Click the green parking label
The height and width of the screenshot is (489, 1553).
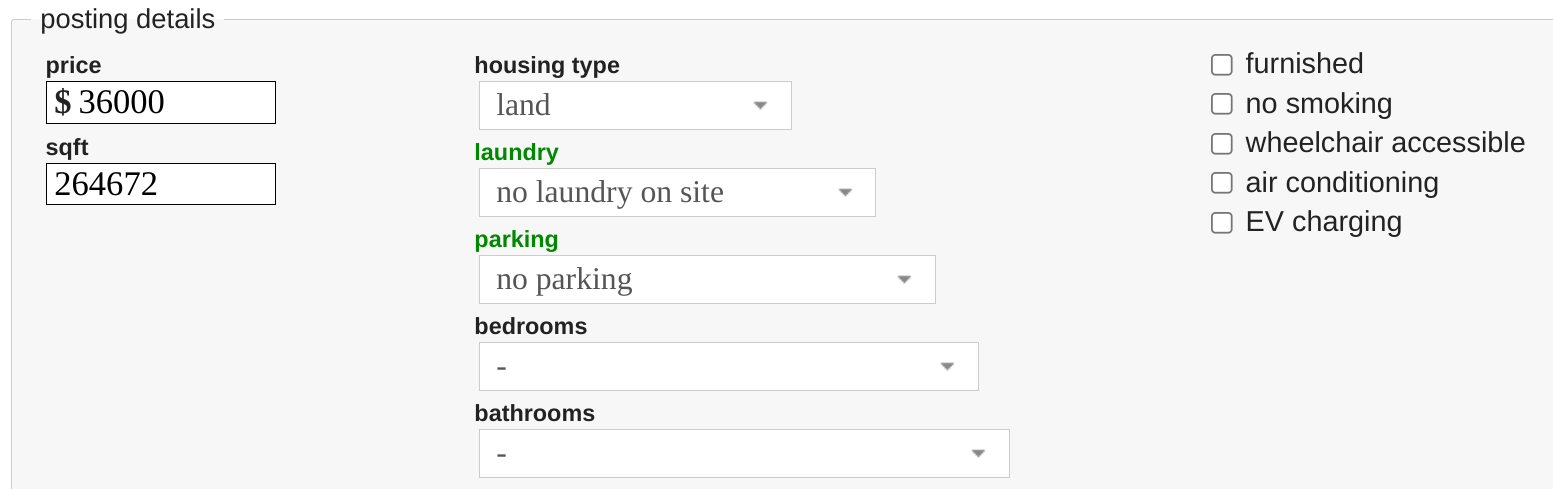point(516,239)
